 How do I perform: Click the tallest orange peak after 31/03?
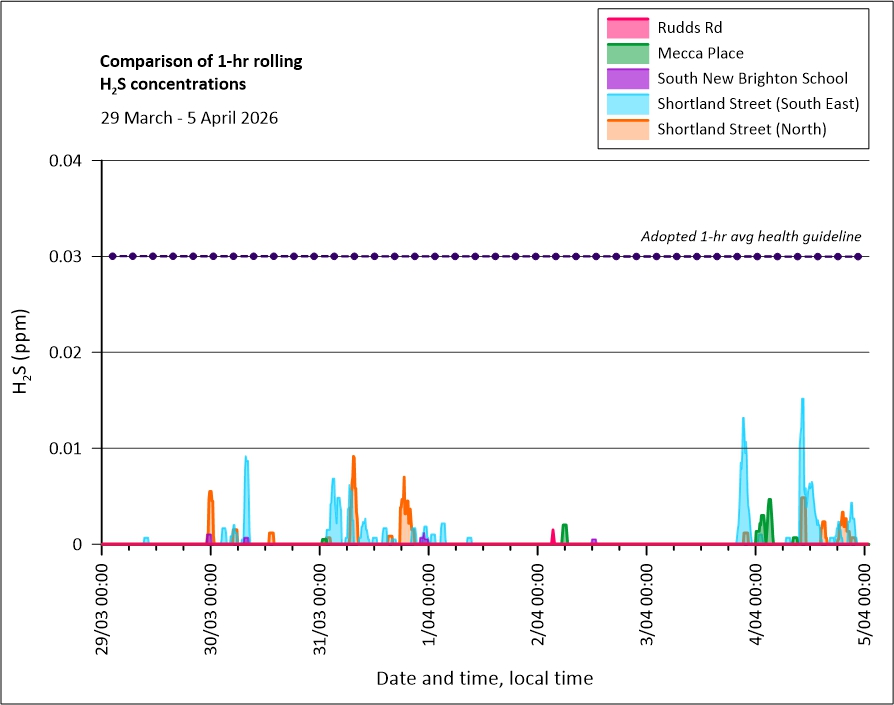[x=353, y=459]
